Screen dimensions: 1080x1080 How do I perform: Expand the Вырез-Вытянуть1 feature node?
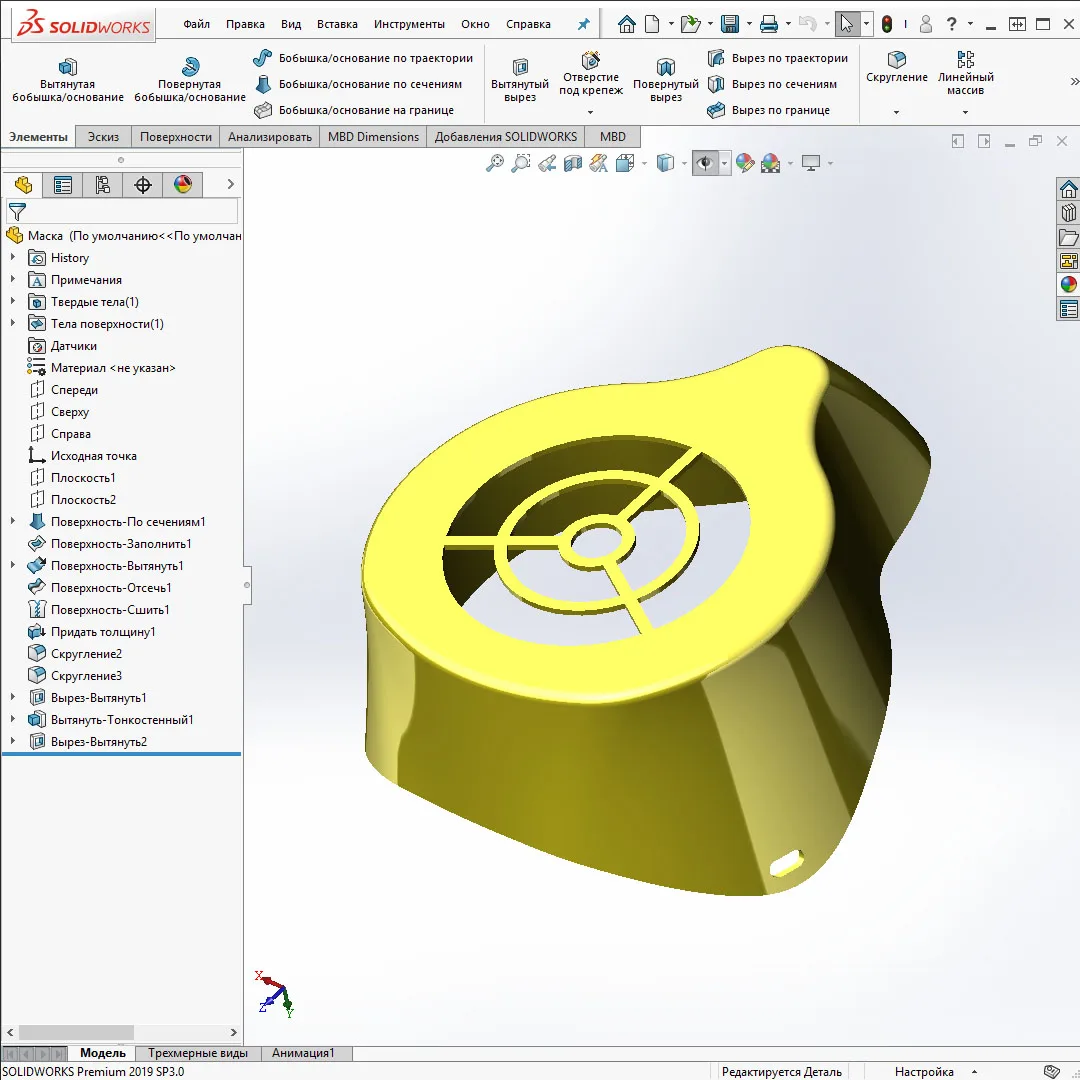click(13, 698)
